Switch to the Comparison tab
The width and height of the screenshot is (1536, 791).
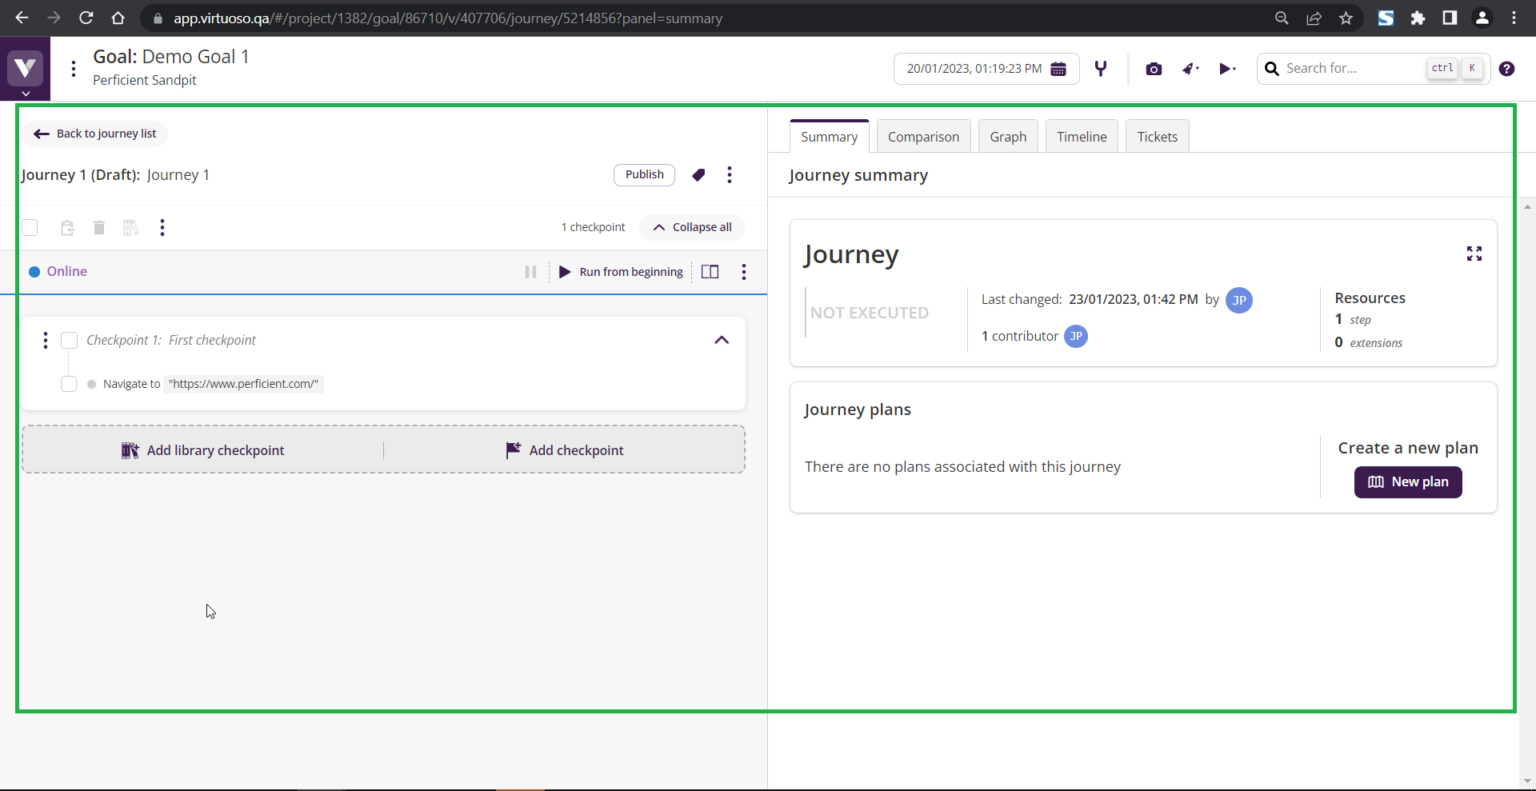click(x=923, y=137)
